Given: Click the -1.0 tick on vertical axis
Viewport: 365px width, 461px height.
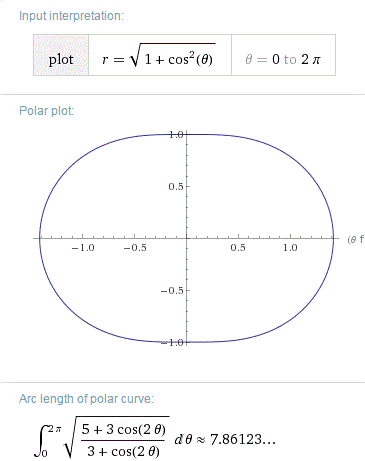Looking at the screenshot, I should pyautogui.click(x=172, y=342).
